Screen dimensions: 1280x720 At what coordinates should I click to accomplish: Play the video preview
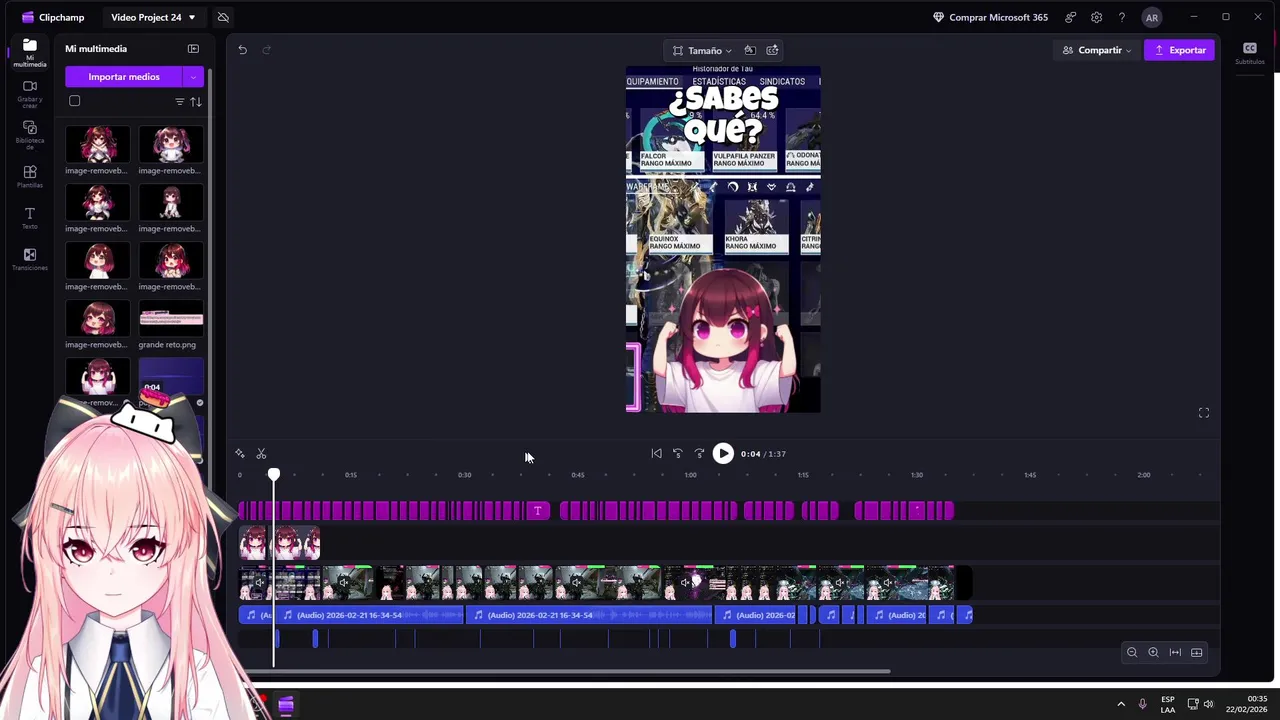click(x=723, y=454)
